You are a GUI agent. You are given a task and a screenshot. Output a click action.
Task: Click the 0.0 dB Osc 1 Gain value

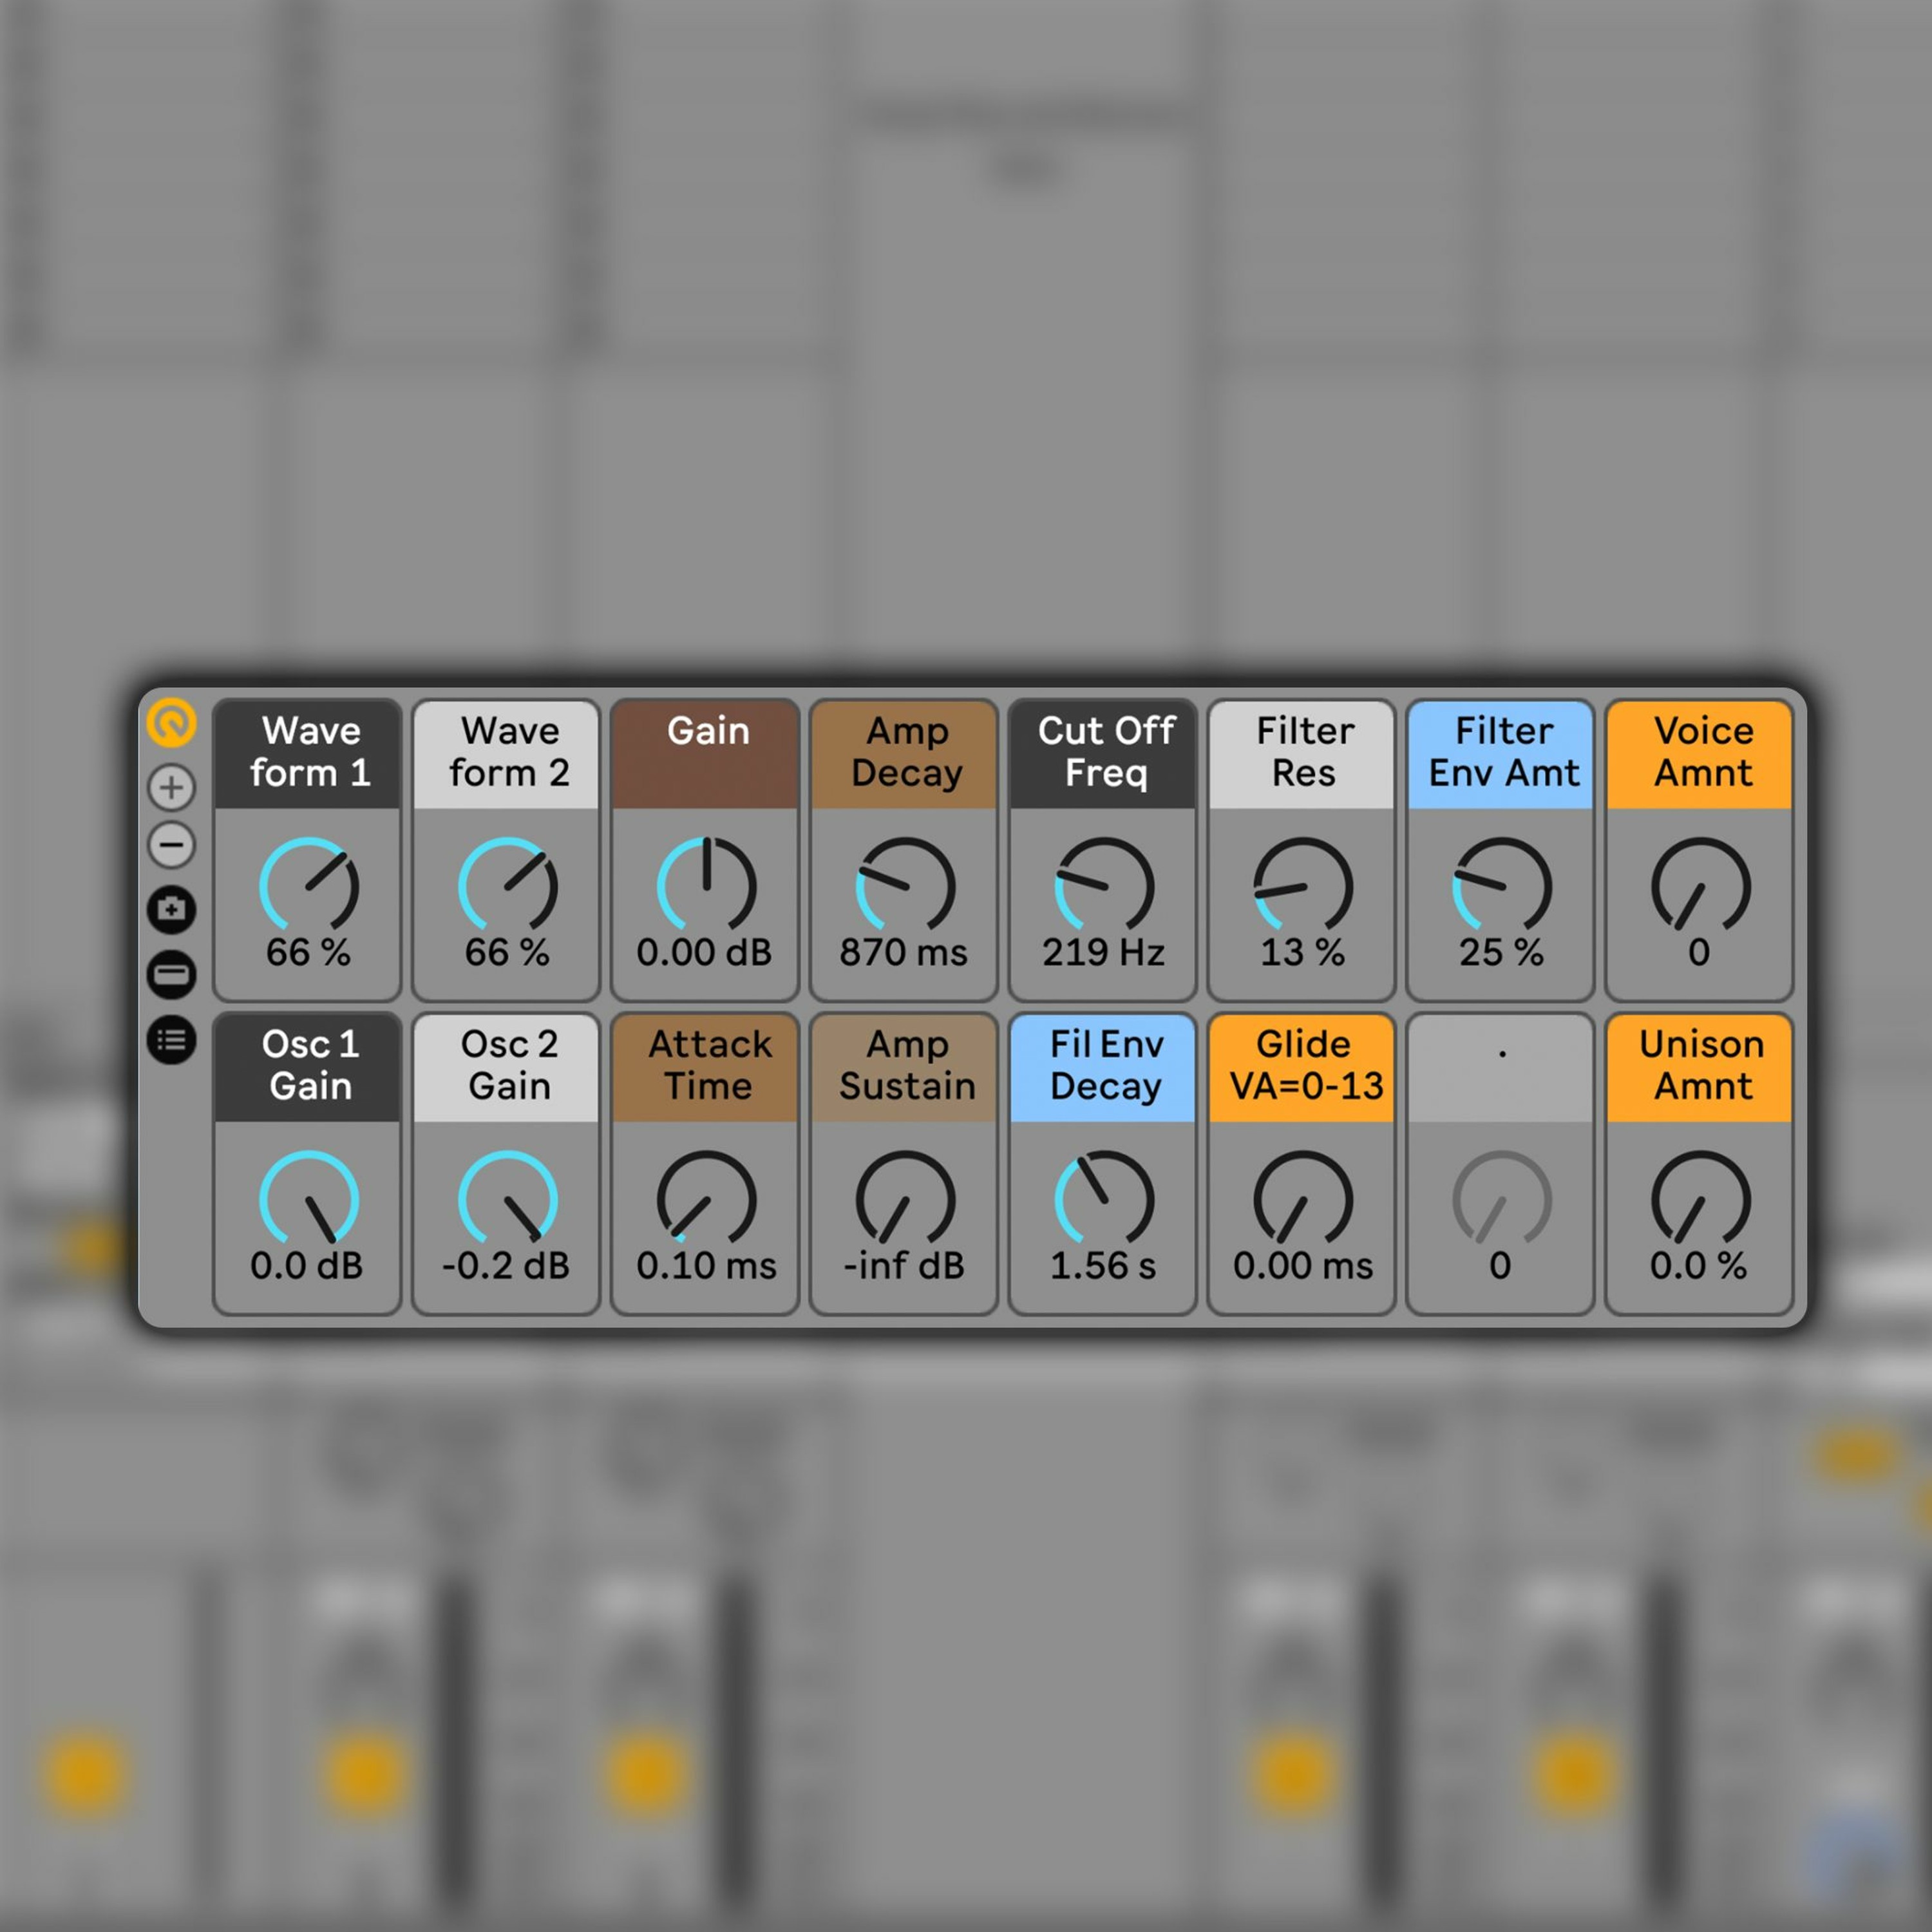point(306,1265)
